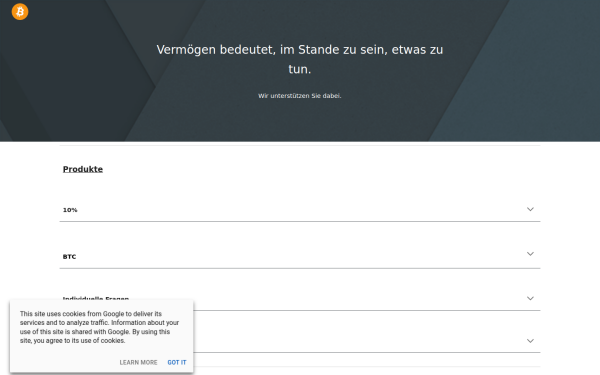The width and height of the screenshot is (600, 375).
Task: Expand the Individuelle Fragen chevron
Action: coord(530,298)
